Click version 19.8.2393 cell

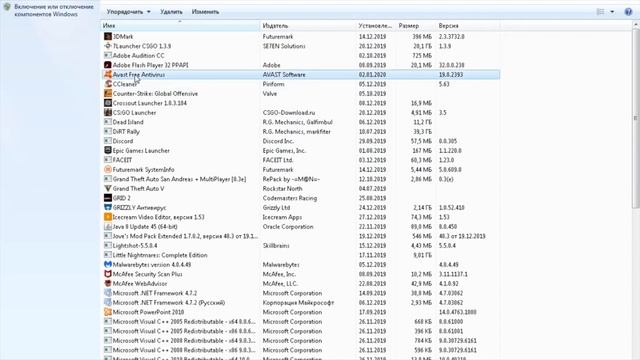[x=451, y=74]
